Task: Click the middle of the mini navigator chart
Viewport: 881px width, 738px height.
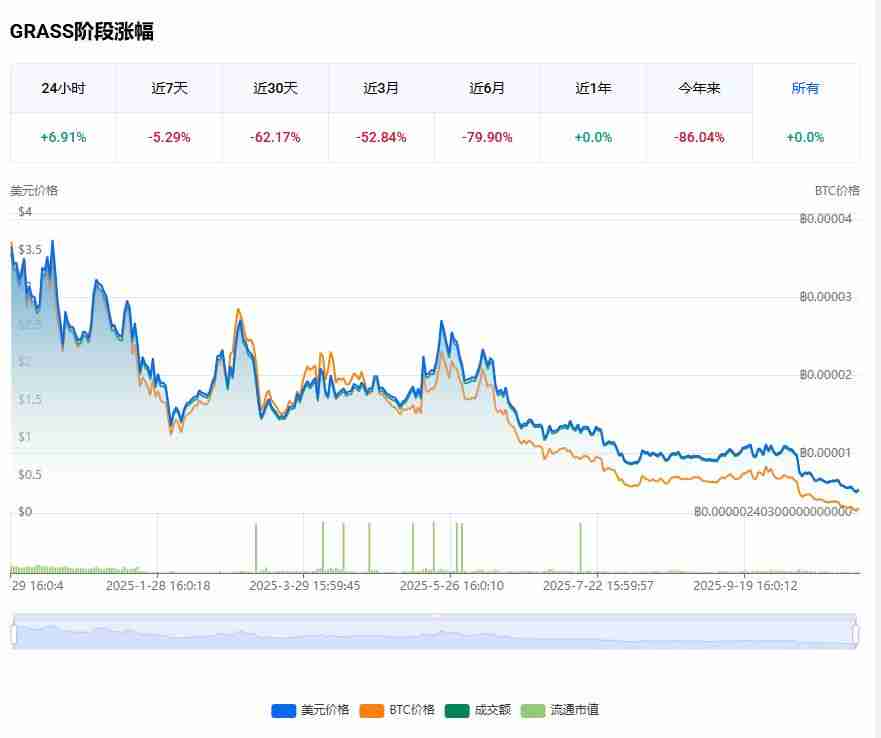Action: click(440, 628)
